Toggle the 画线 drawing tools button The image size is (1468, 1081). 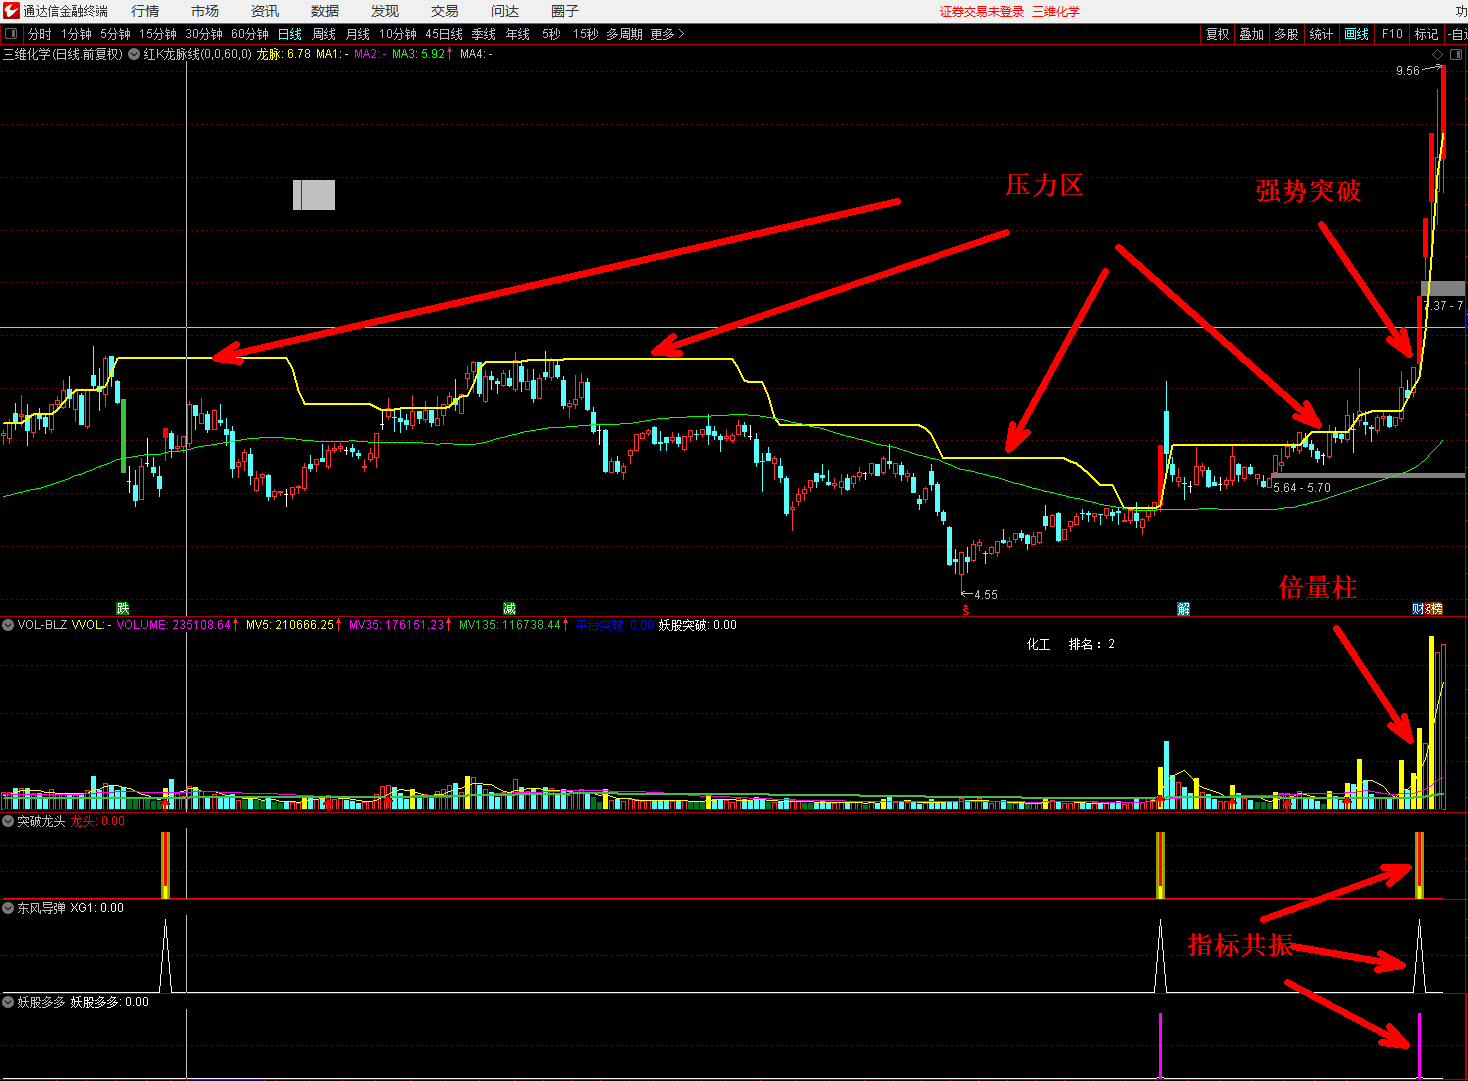click(1357, 34)
